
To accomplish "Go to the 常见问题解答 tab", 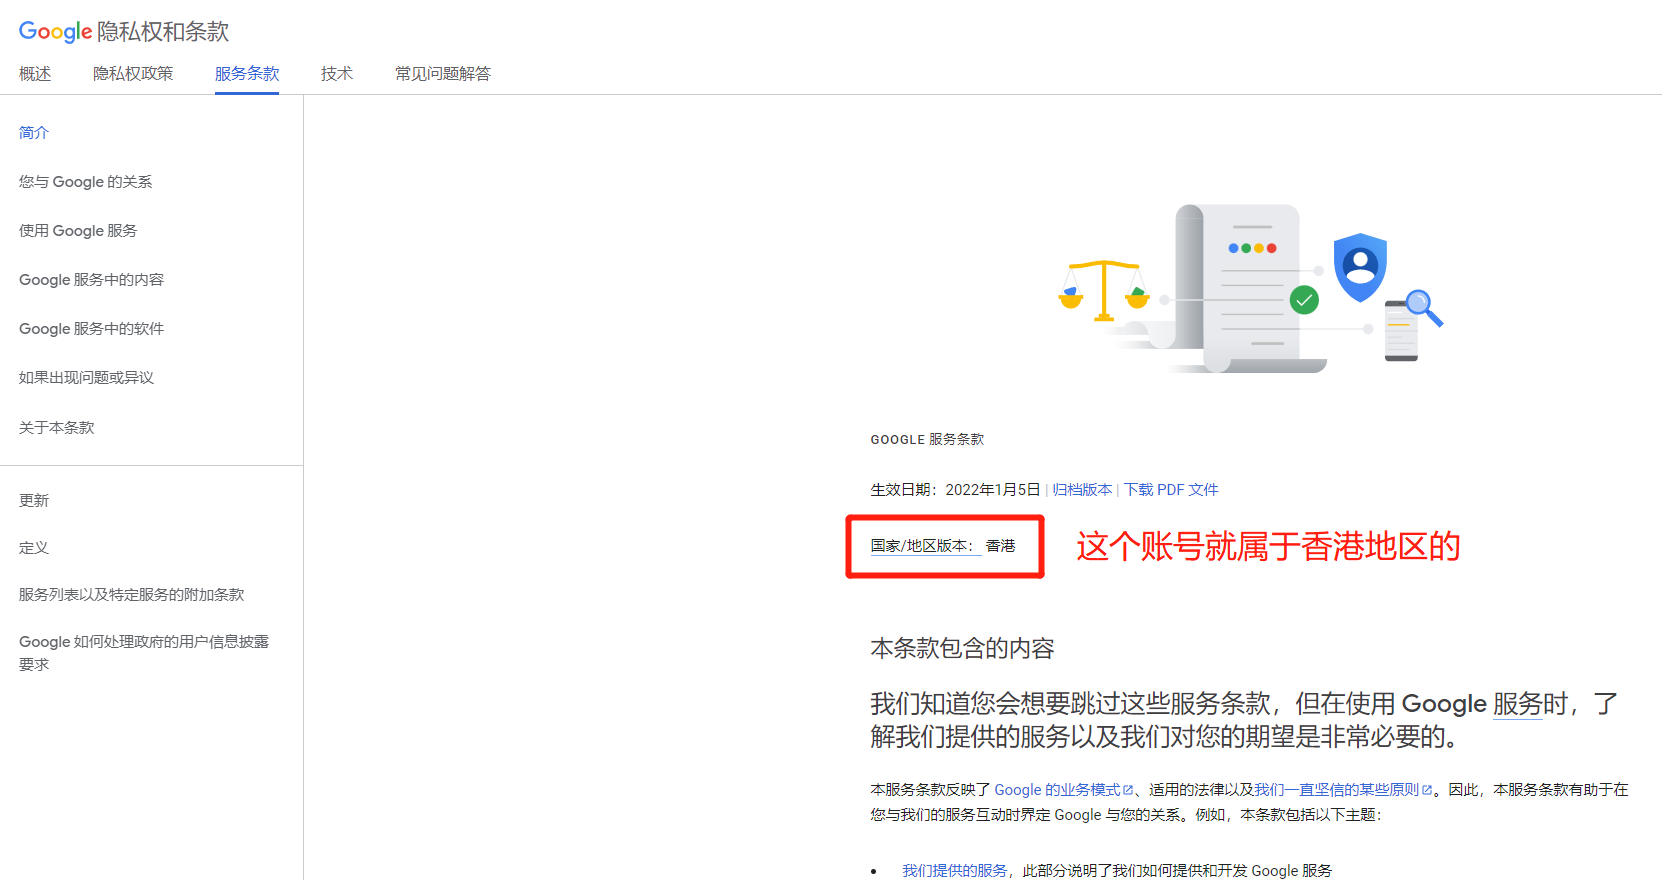I will (x=442, y=74).
